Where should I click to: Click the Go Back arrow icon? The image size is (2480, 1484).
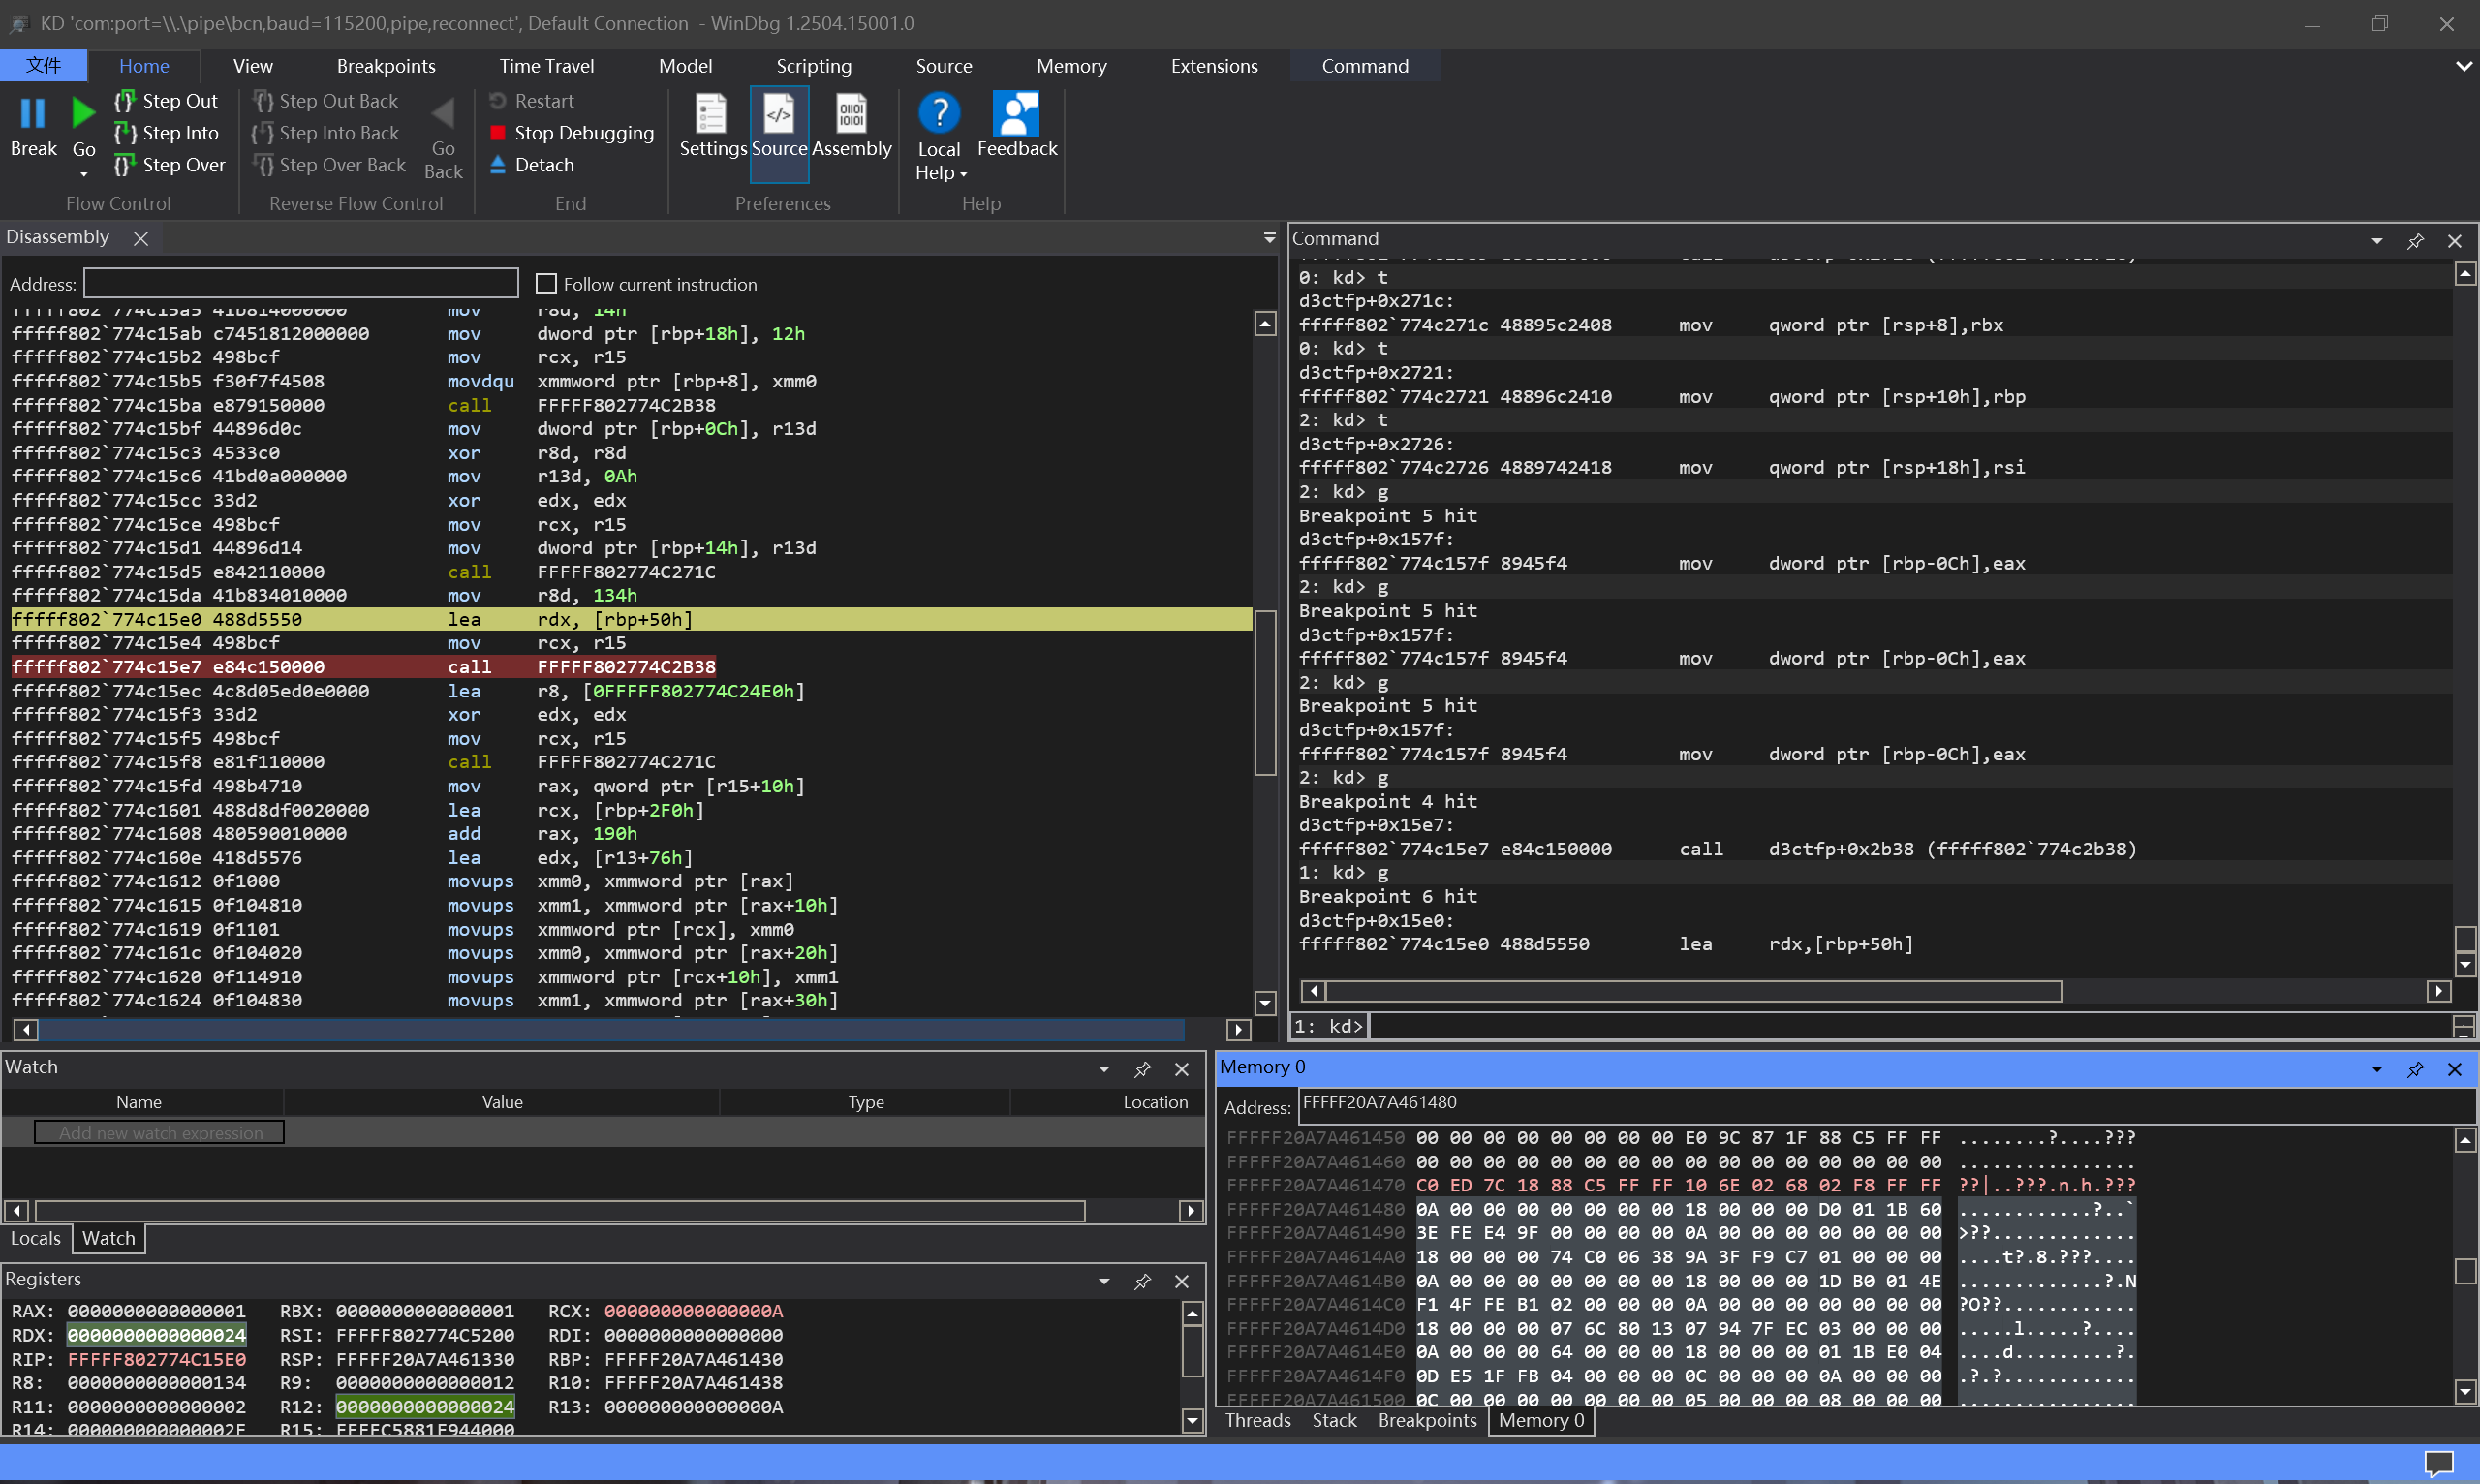[443, 113]
